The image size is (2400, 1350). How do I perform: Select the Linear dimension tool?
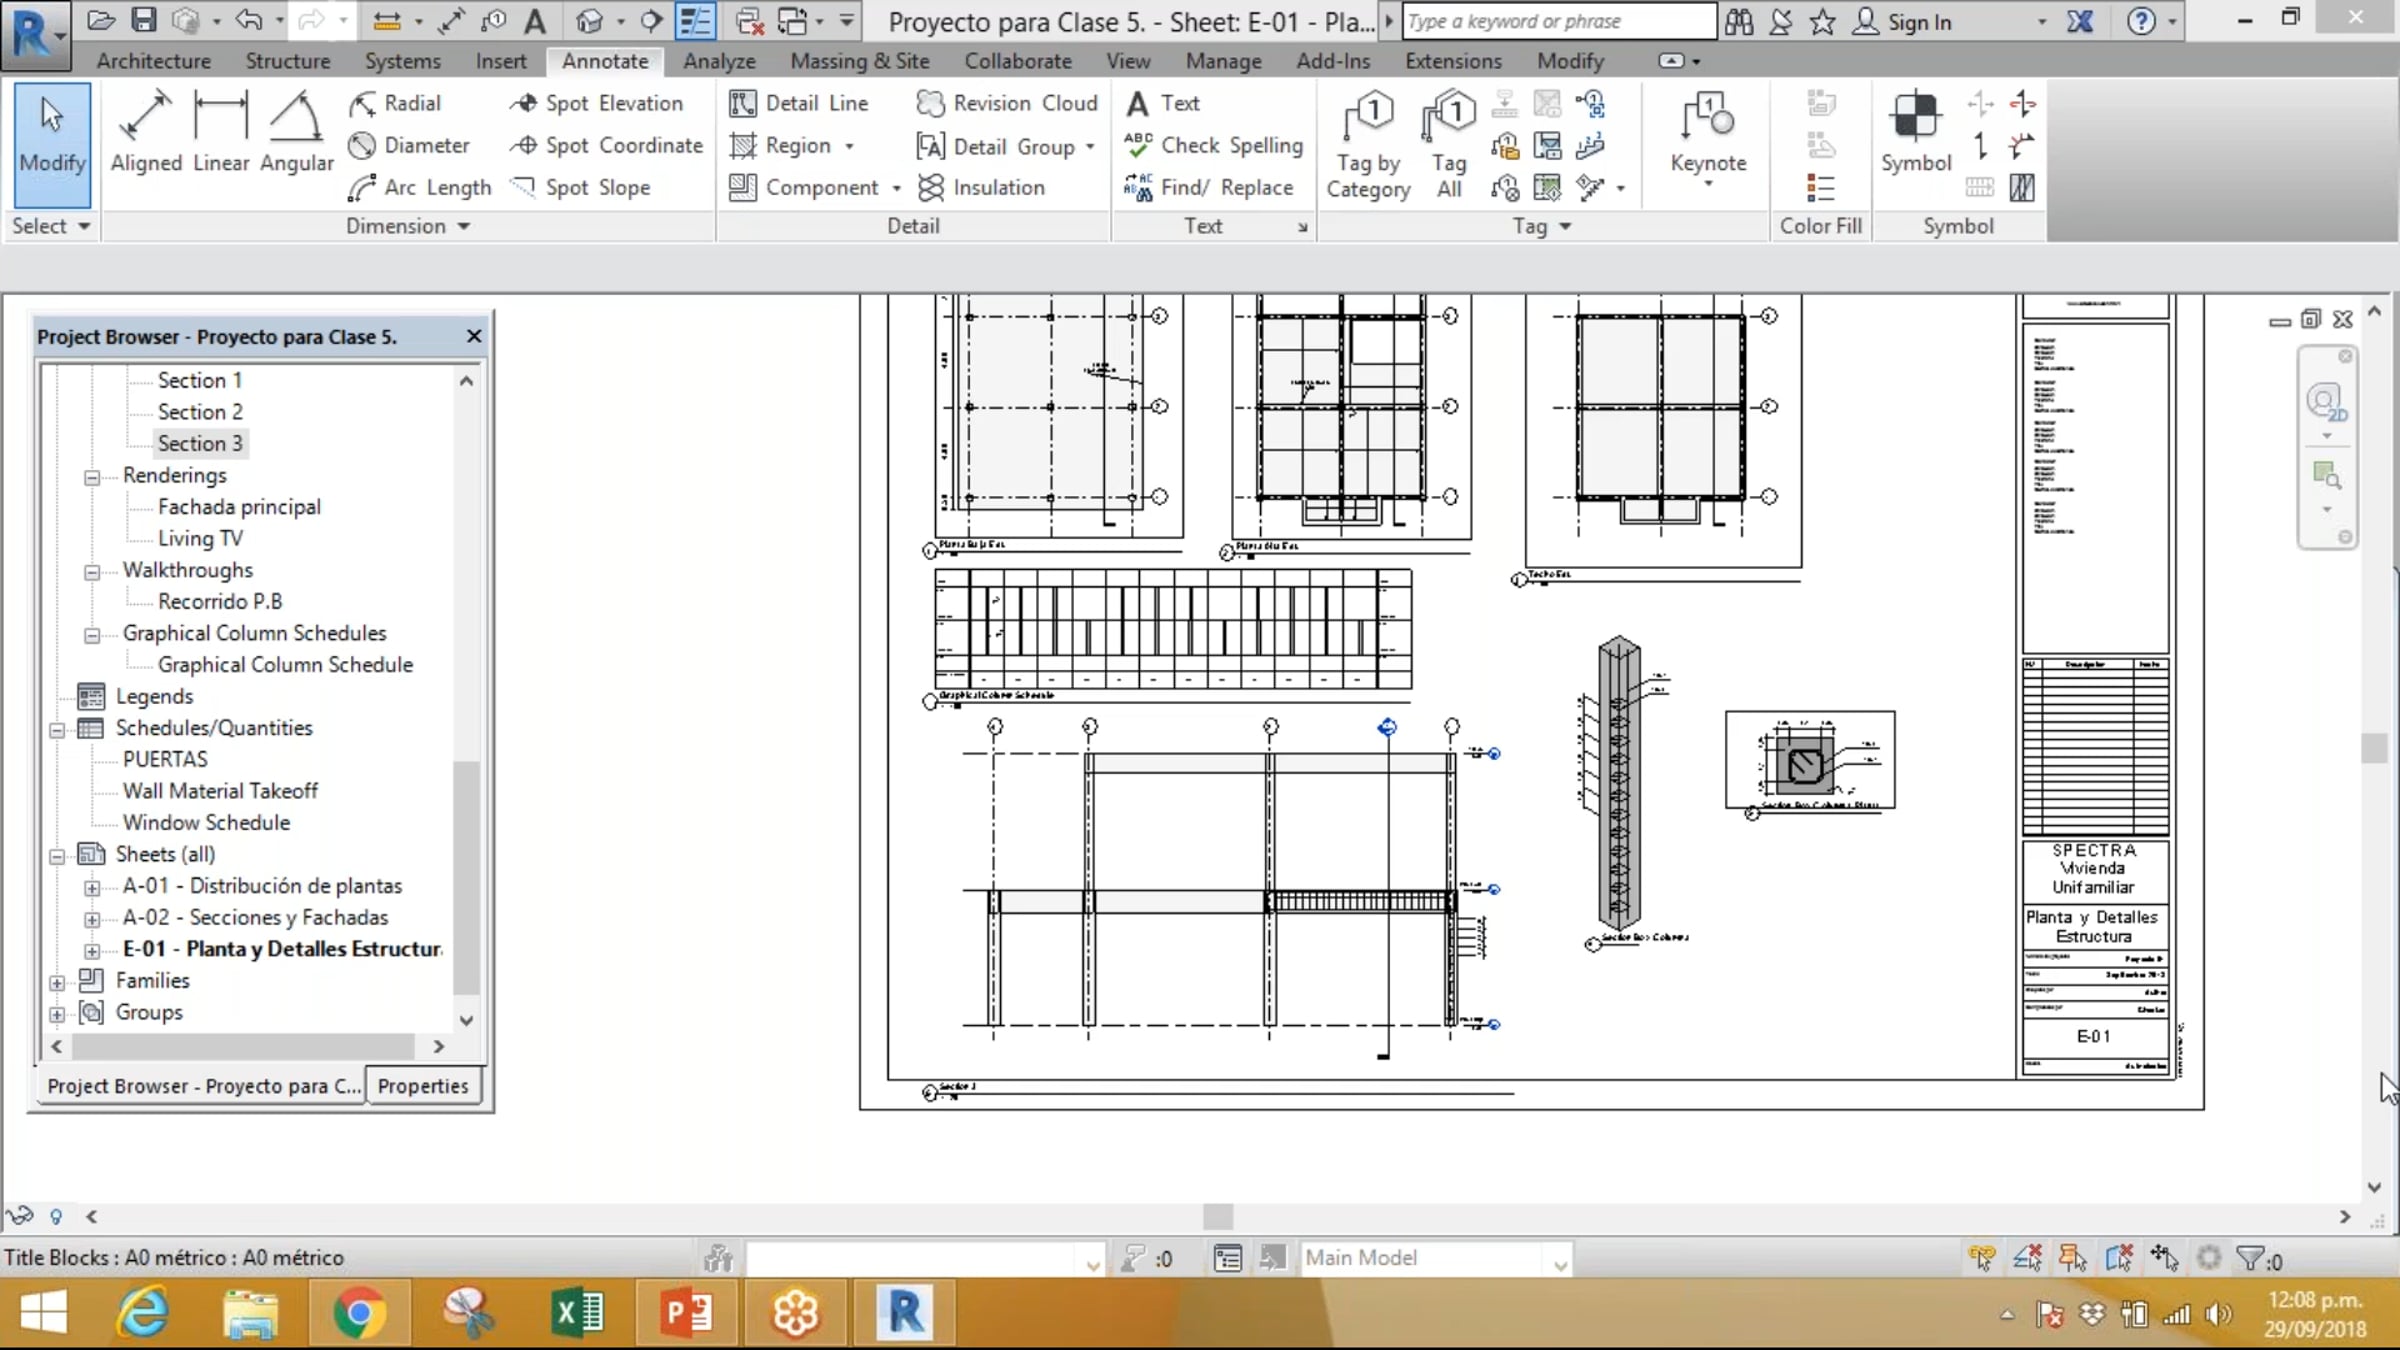[x=220, y=132]
